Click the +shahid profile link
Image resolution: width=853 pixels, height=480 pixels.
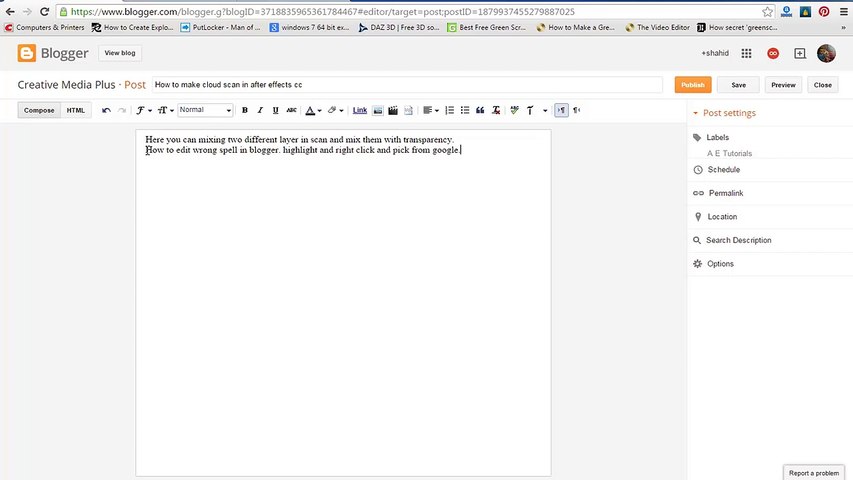[x=715, y=53]
